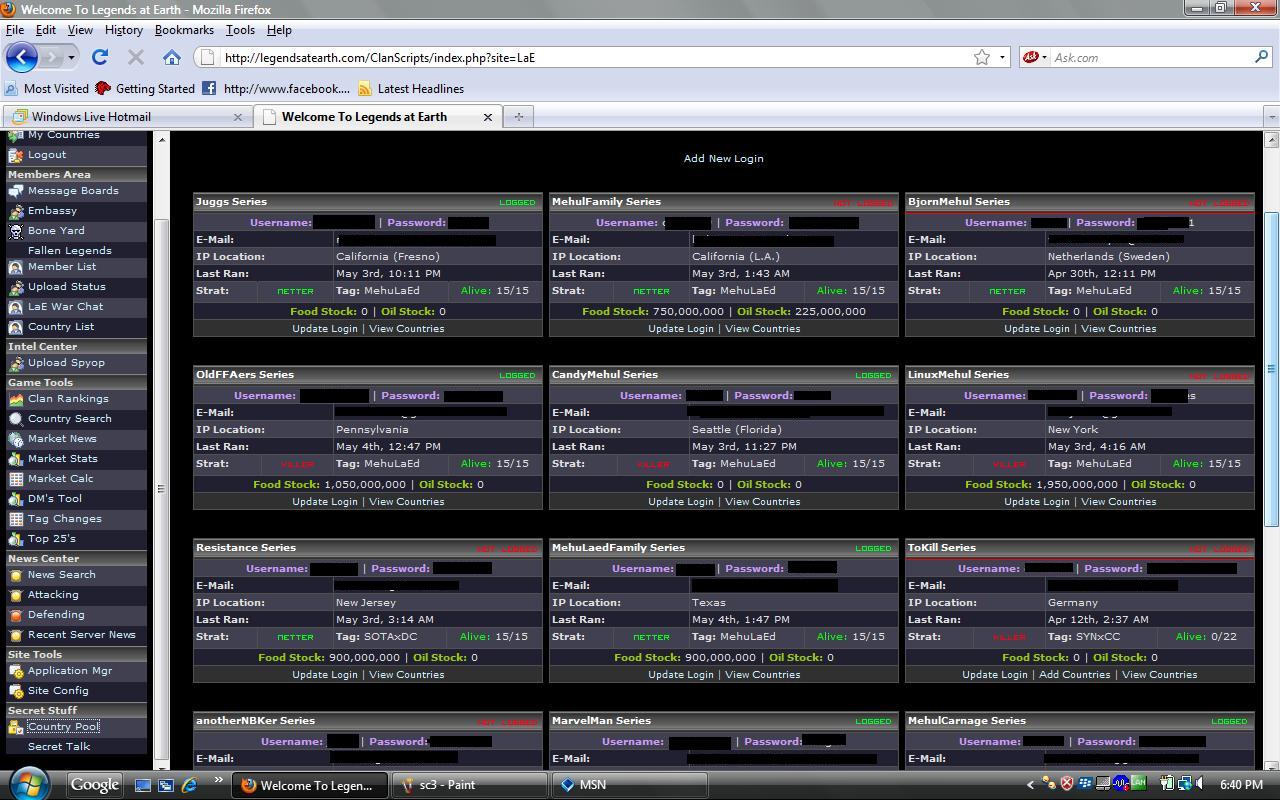The width and height of the screenshot is (1280, 800).
Task: Click the bookmark star in address bar
Action: pos(982,57)
